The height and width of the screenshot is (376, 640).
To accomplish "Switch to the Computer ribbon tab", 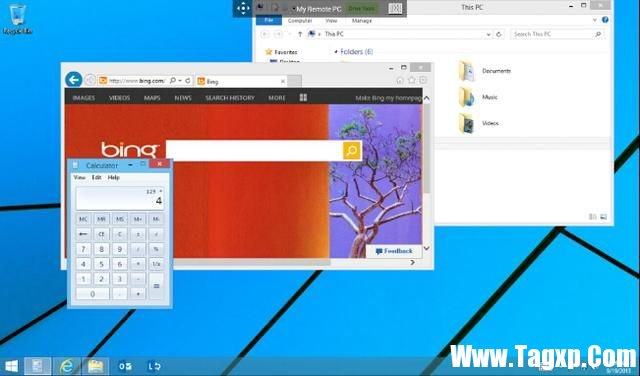I will [x=300, y=20].
